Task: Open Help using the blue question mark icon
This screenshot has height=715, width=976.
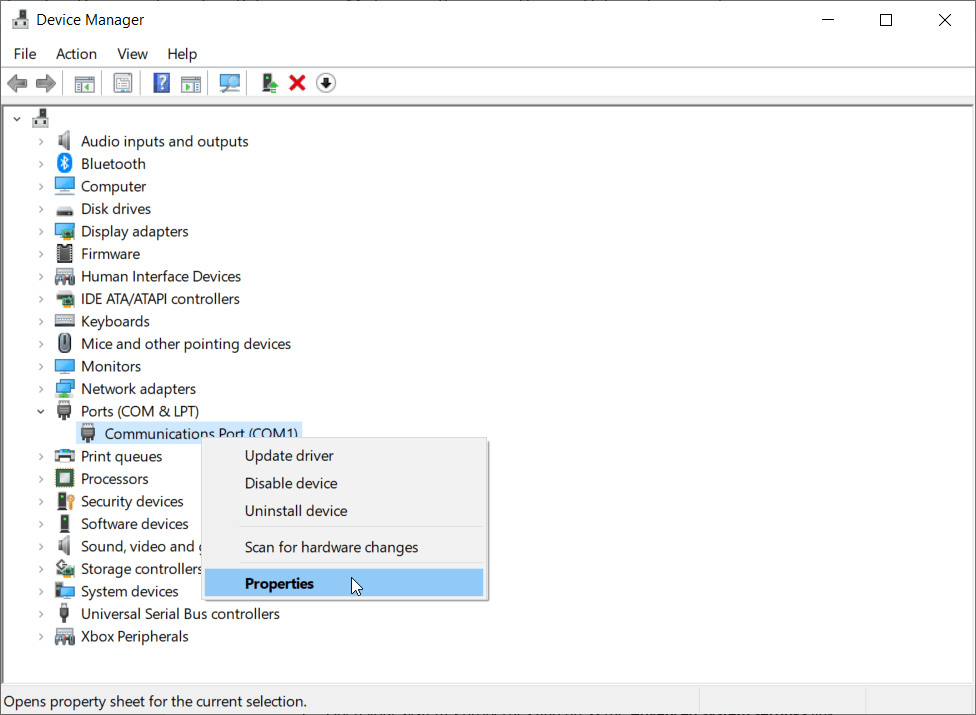Action: coord(161,82)
